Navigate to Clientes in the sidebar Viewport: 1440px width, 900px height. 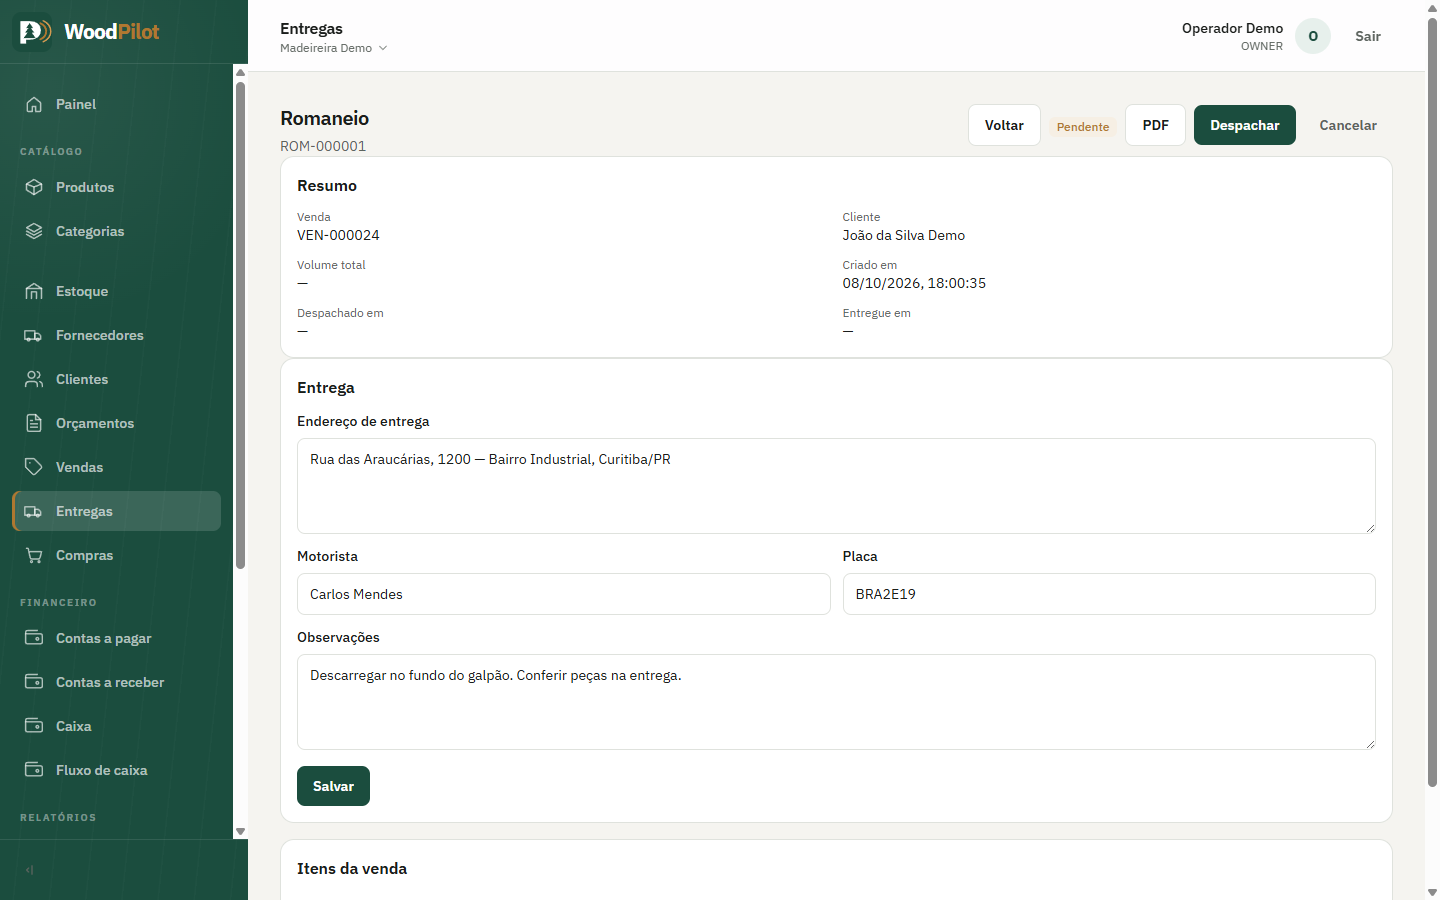pos(116,379)
